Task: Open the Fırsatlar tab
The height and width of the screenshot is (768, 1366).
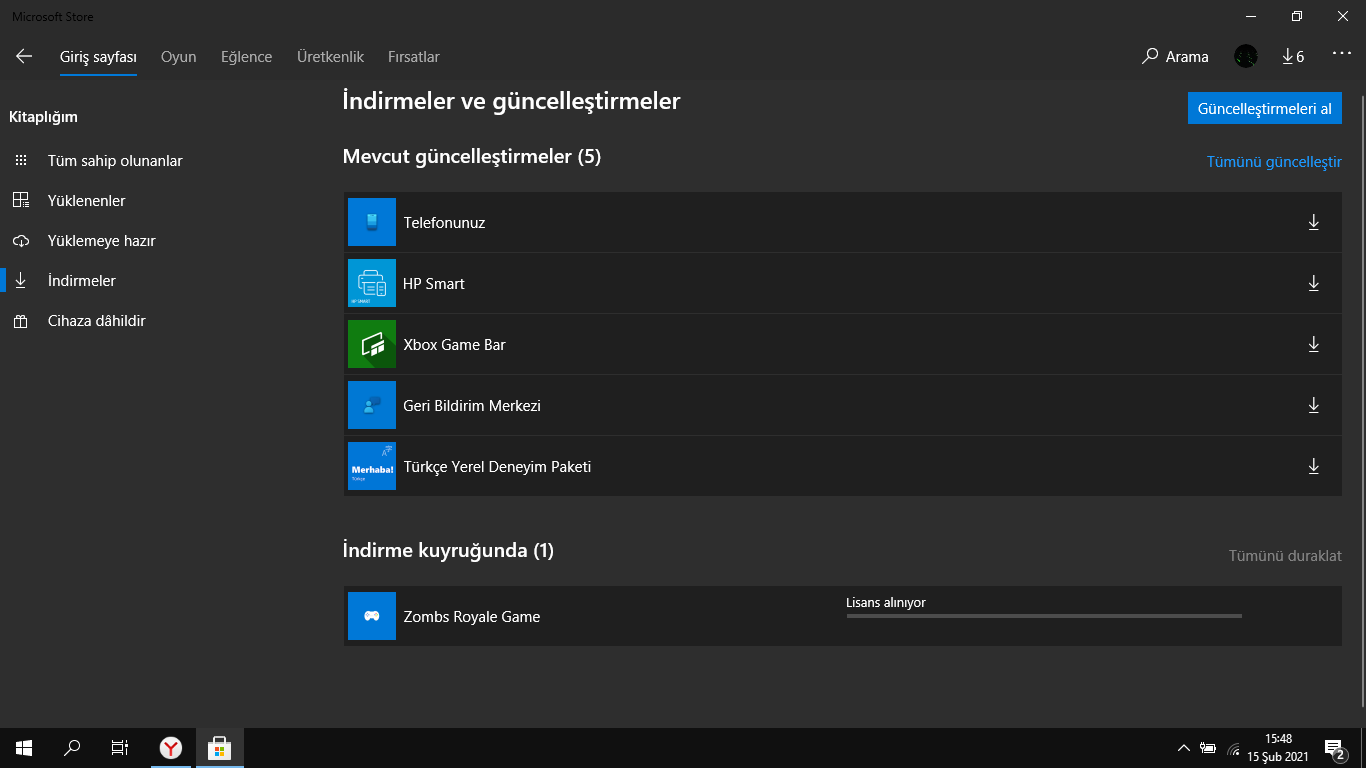Action: [413, 57]
